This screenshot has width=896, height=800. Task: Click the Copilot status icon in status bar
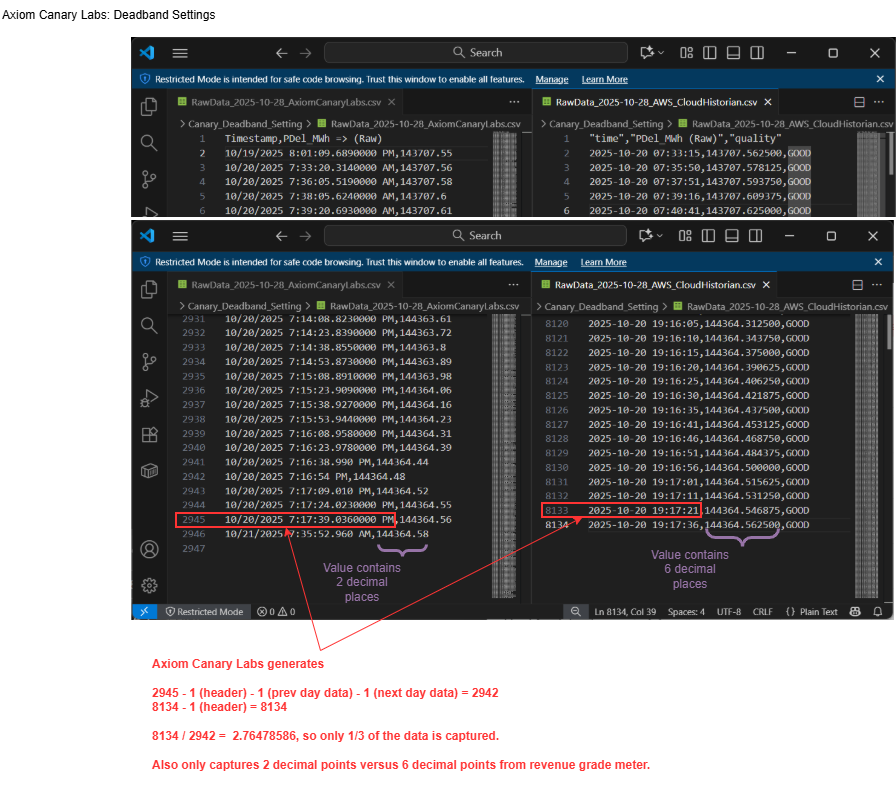point(855,611)
